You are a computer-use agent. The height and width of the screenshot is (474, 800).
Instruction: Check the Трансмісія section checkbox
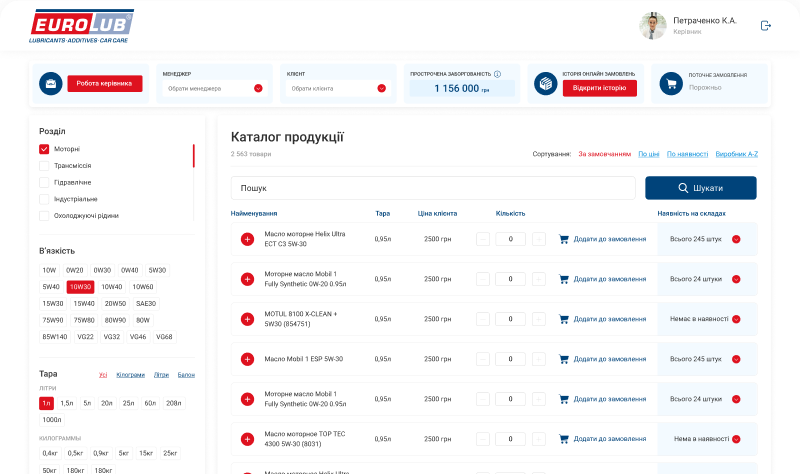tap(44, 166)
